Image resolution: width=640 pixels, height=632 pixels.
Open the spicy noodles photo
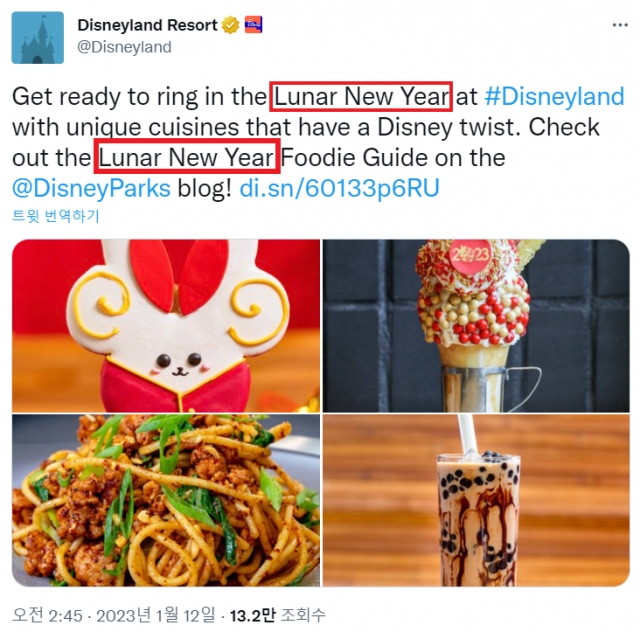click(166, 501)
